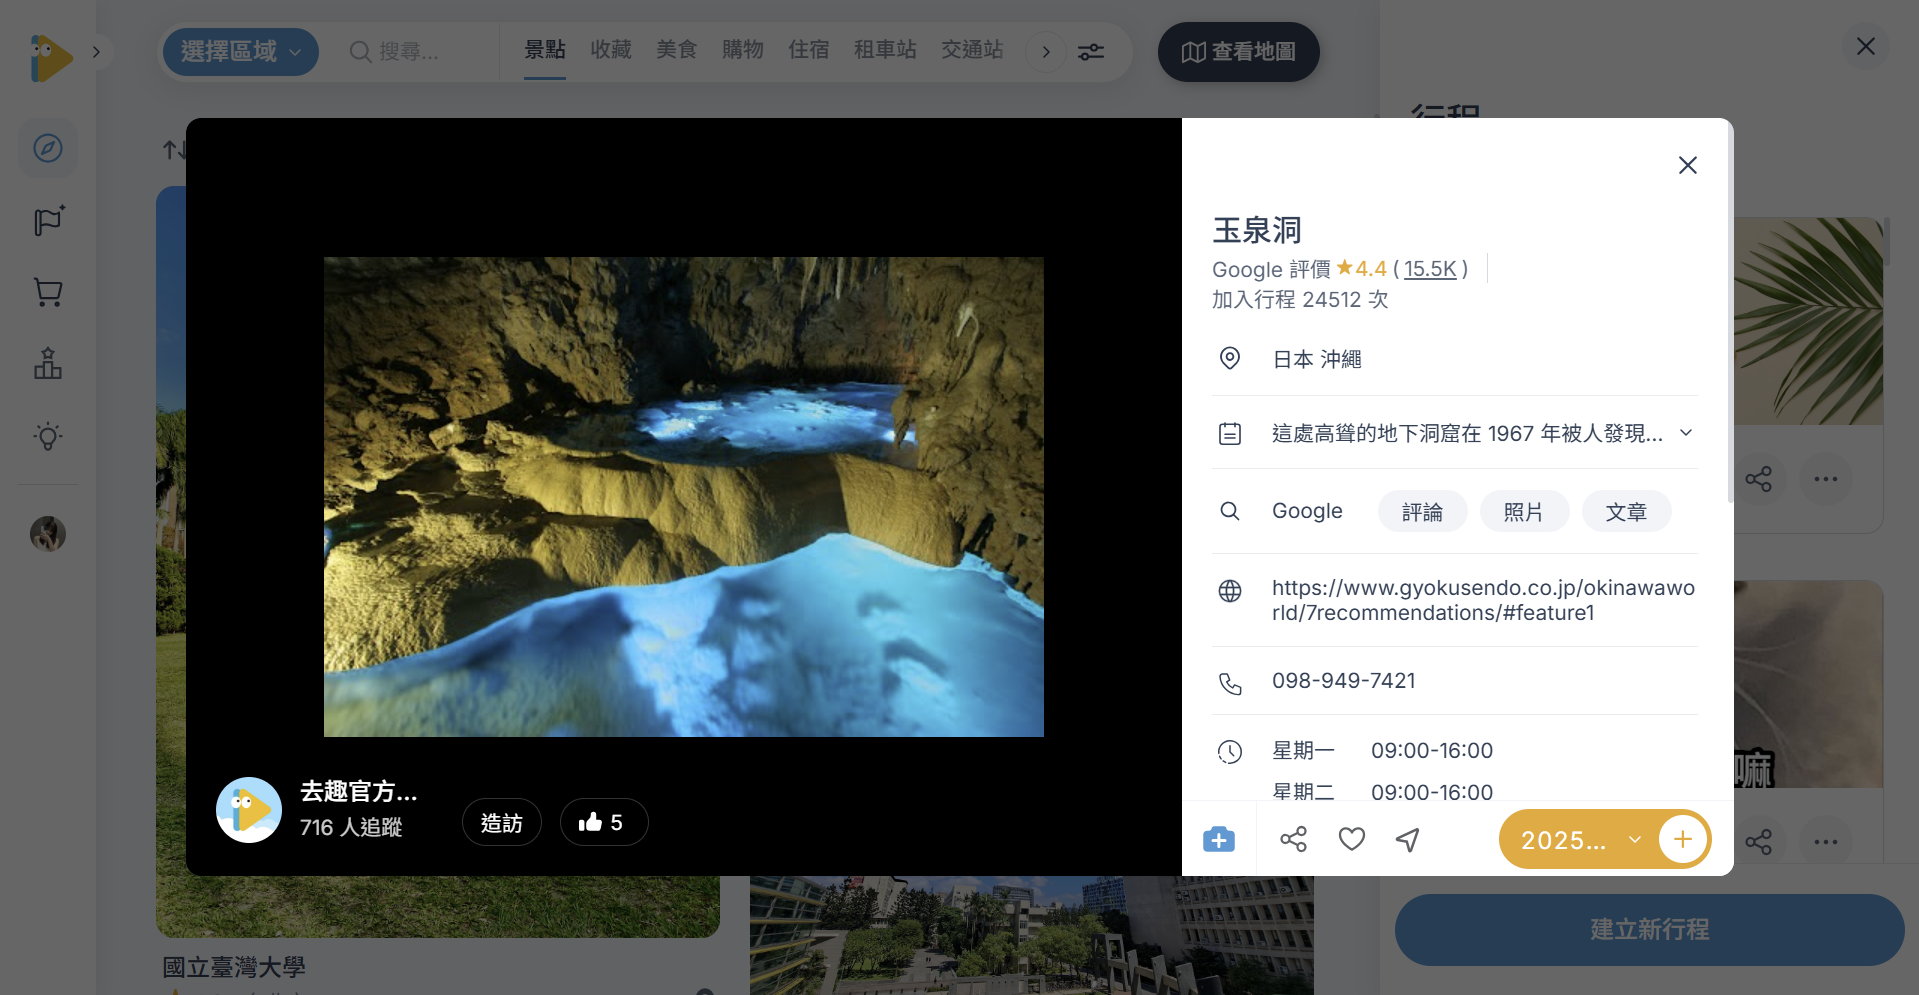Open the user profile avatar in sidebar
The width and height of the screenshot is (1919, 995).
[x=48, y=534]
